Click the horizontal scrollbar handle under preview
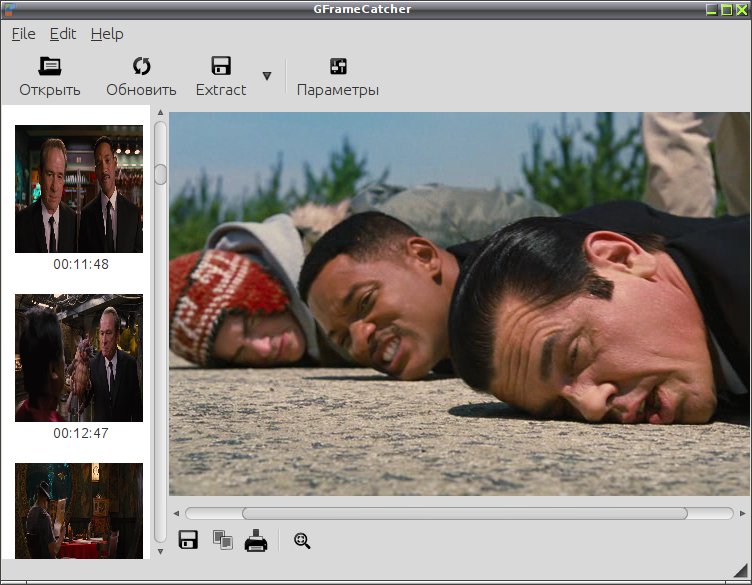 click(x=465, y=513)
